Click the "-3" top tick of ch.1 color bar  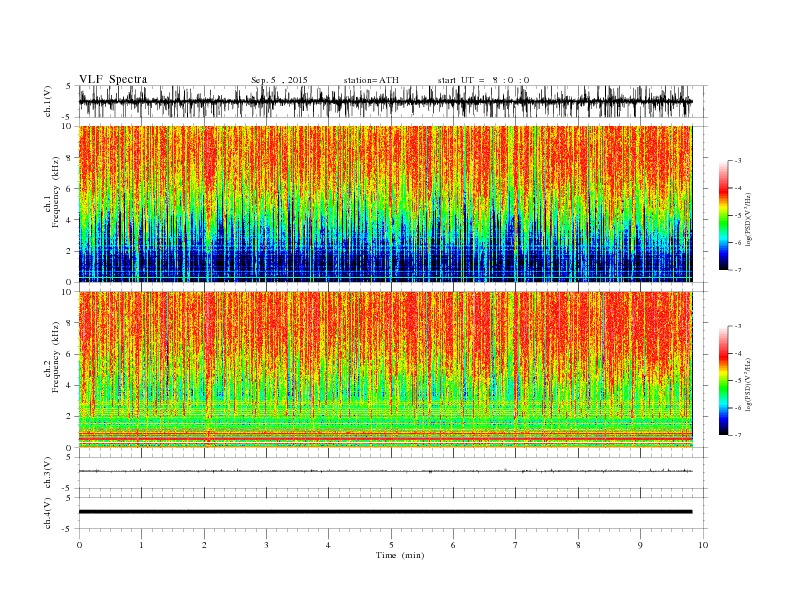737,161
